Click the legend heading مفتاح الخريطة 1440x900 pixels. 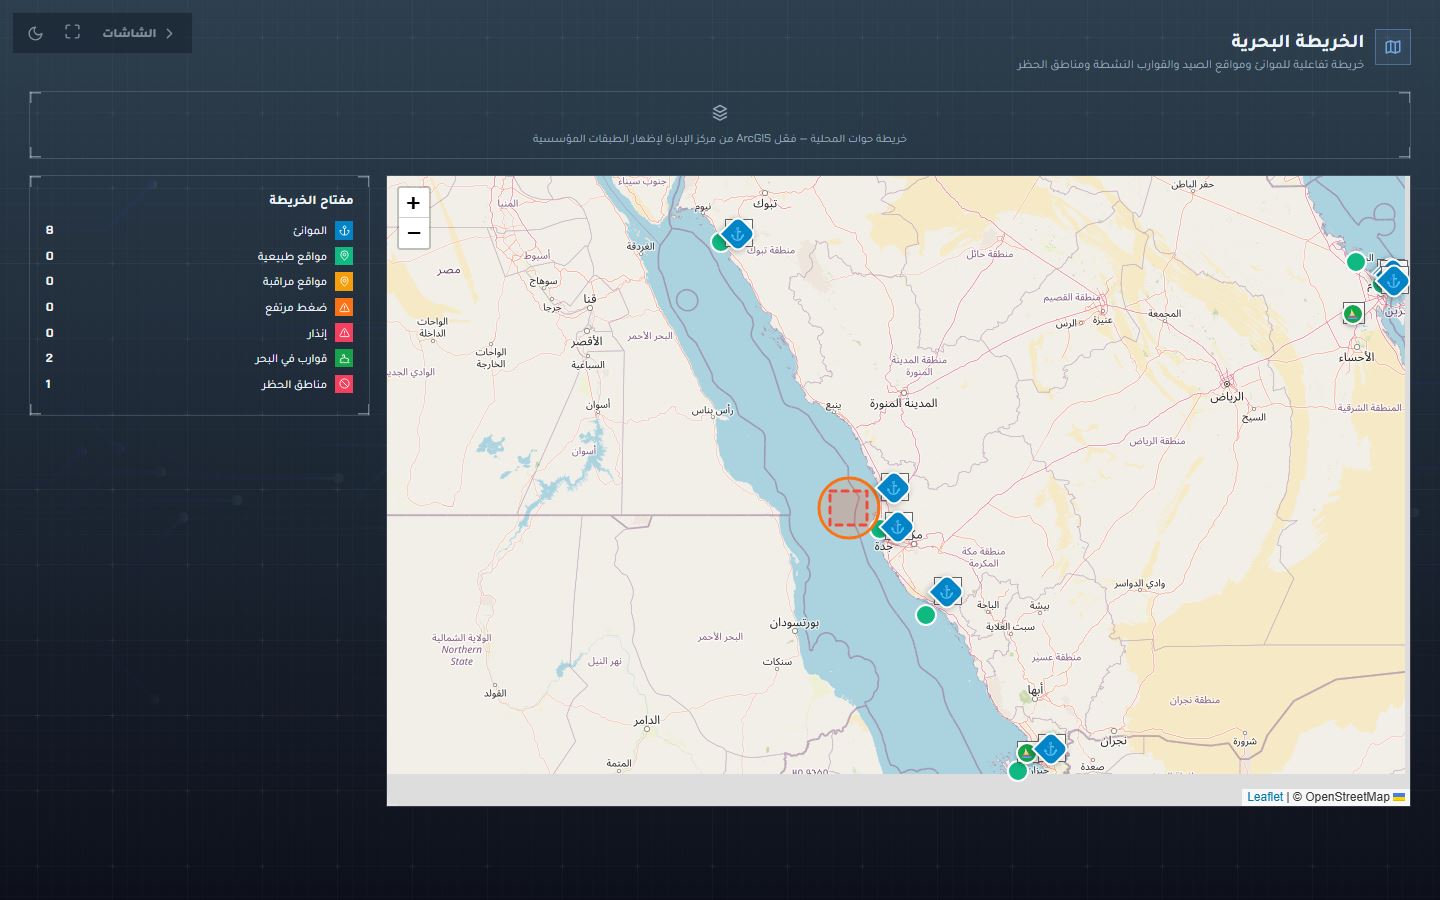[311, 200]
